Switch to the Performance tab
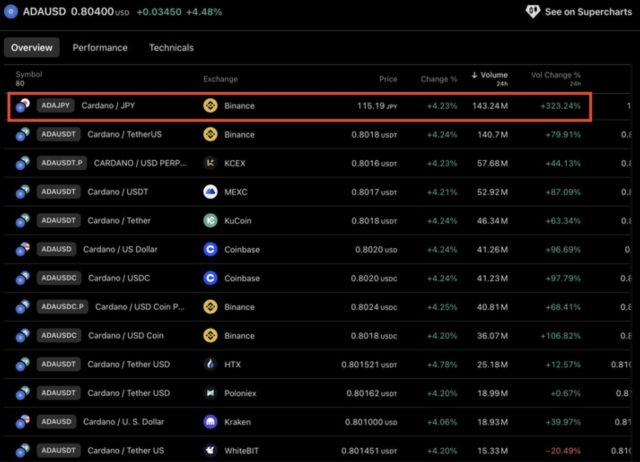Image resolution: width=640 pixels, height=462 pixels. click(x=100, y=48)
